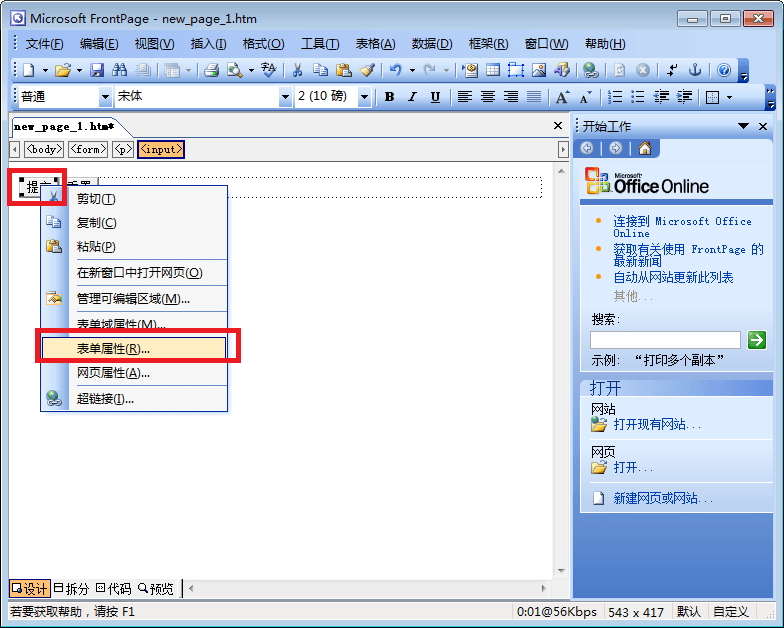Click the Preview in Browser icon
Screen dimensions: 784x628
pyautogui.click(x=234, y=70)
